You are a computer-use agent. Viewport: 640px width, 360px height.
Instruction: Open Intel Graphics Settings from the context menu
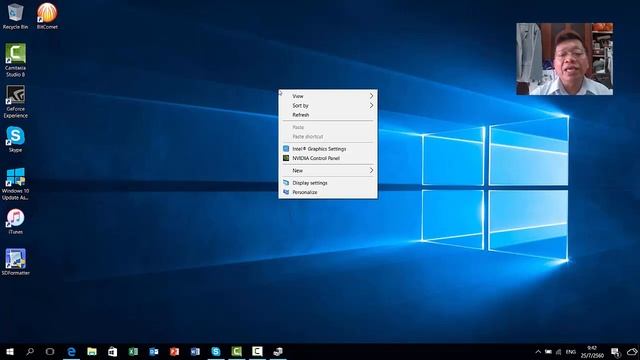click(x=328, y=149)
